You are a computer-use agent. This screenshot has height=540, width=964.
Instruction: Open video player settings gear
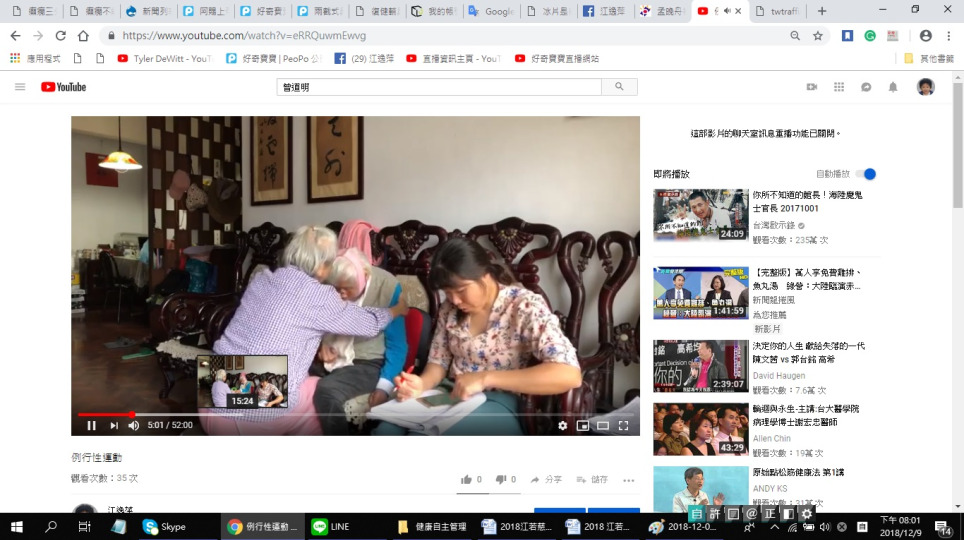[562, 425]
